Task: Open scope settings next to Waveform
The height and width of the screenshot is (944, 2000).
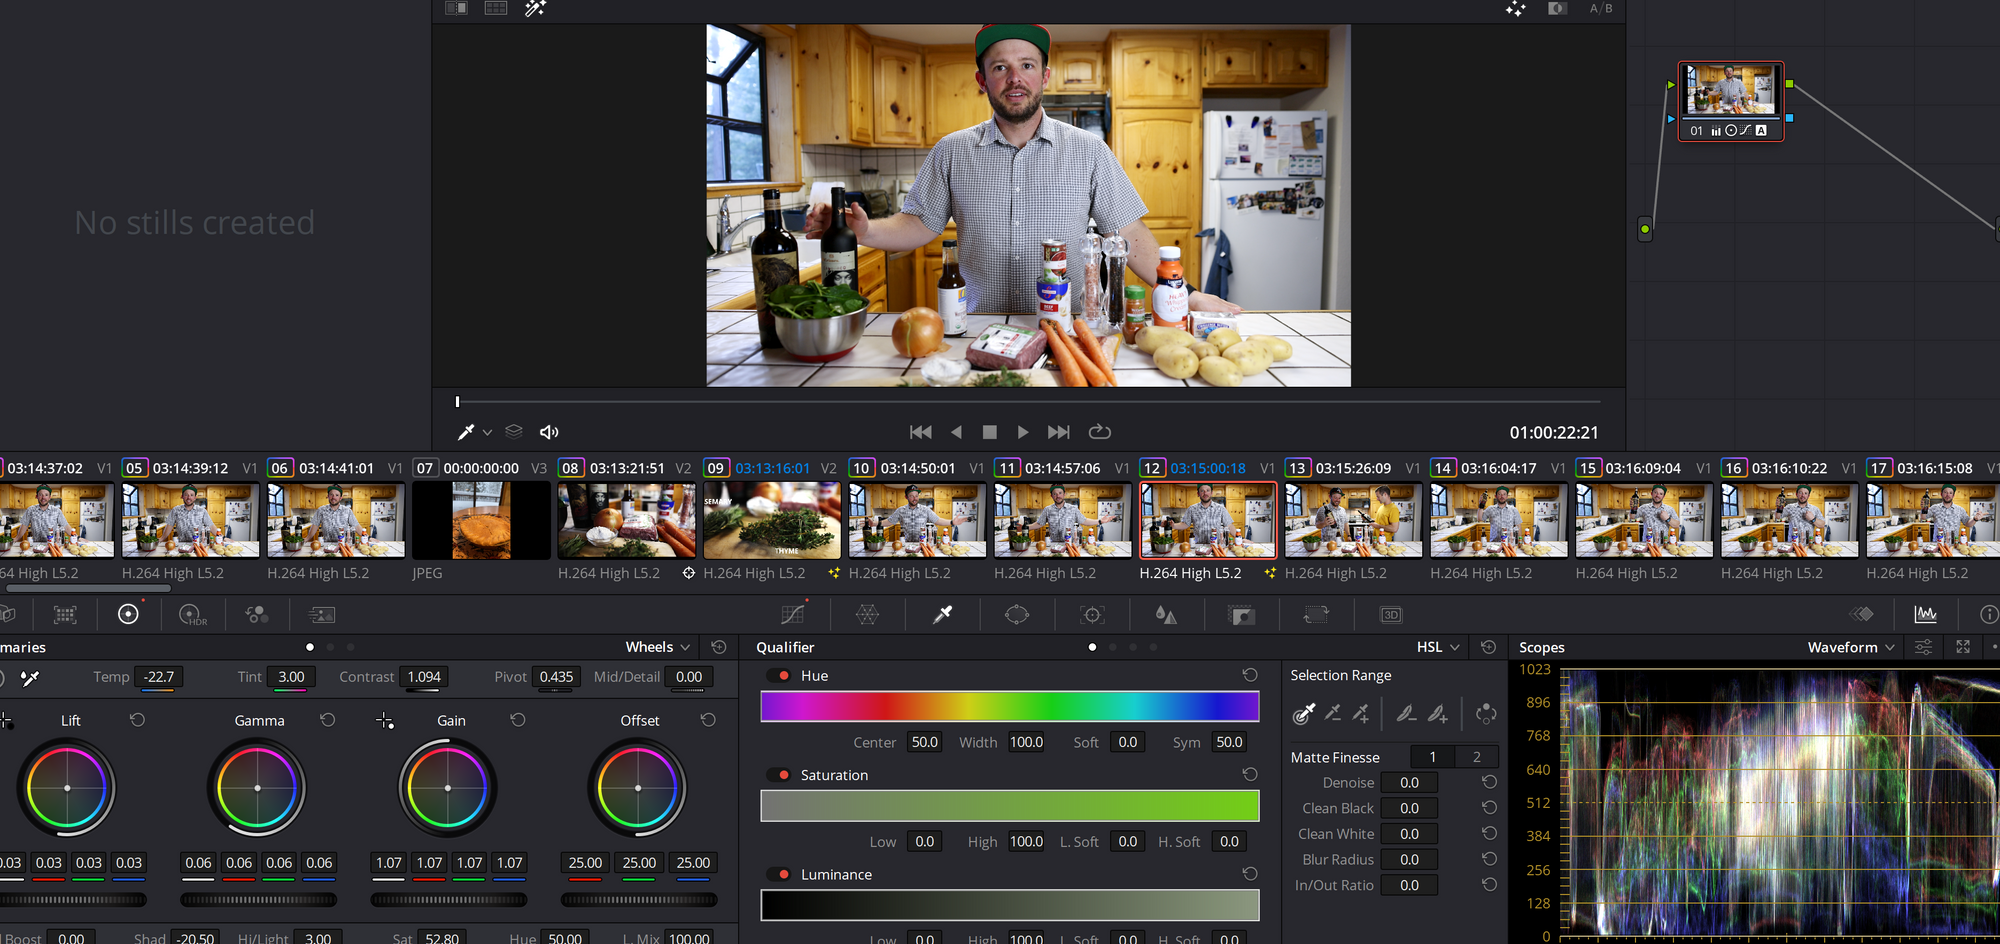Action: click(1923, 647)
